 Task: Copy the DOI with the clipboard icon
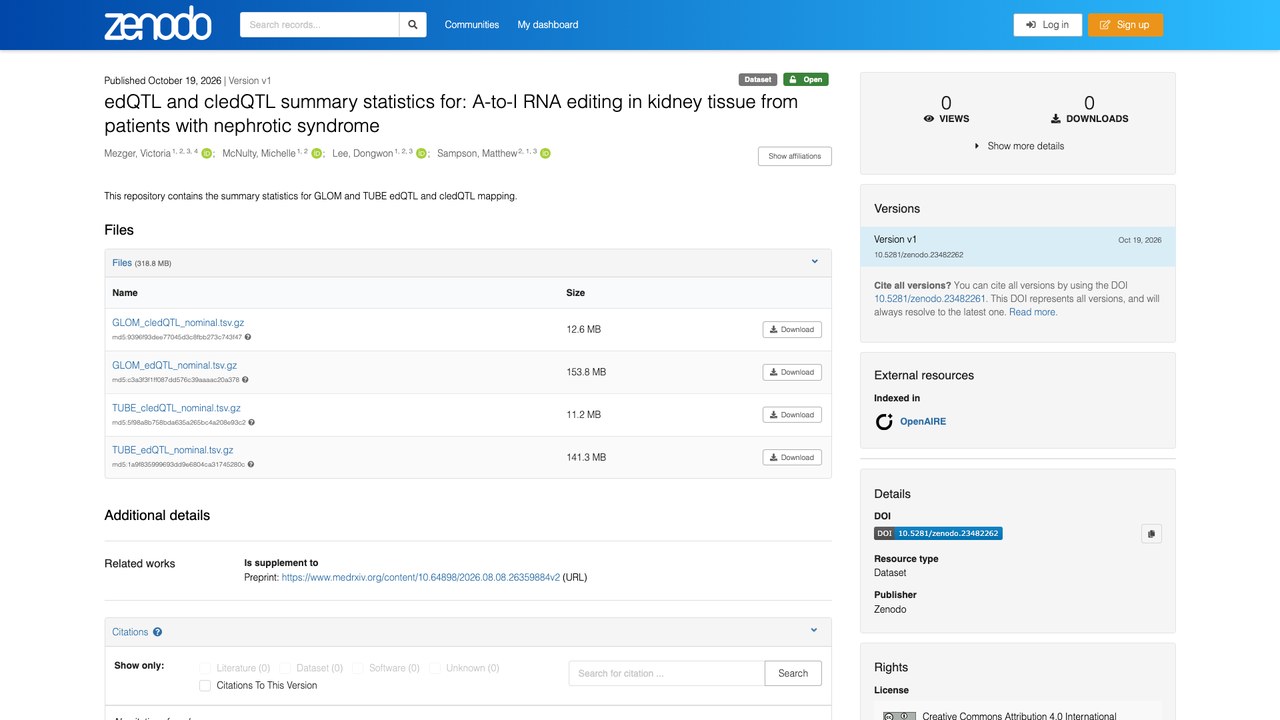point(1151,534)
